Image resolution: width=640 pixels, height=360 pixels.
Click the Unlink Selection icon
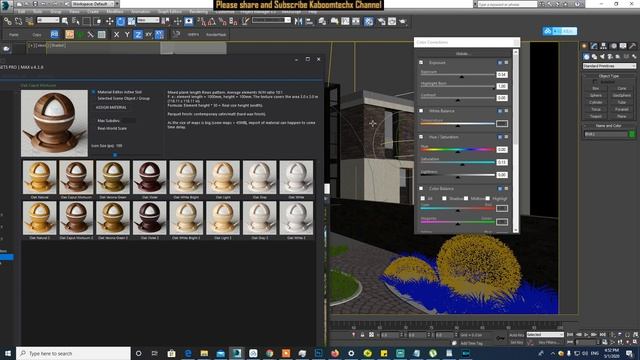click(18, 21)
